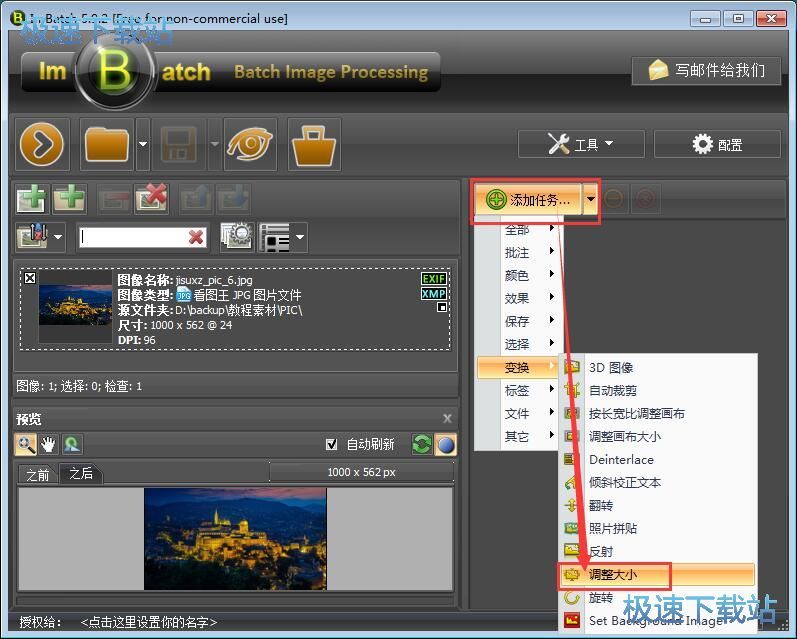
Task: Click the XMP badge on the image
Action: pyautogui.click(x=434, y=294)
